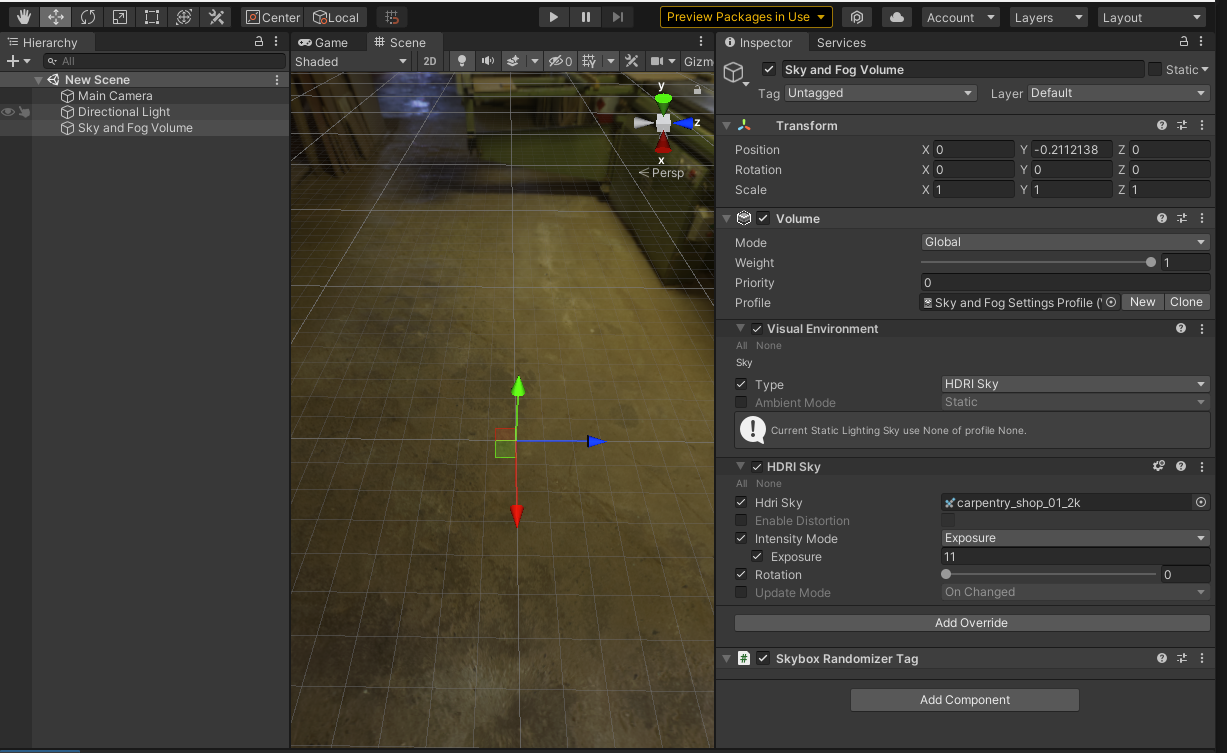Open the Shaded draw mode dropdown
The height and width of the screenshot is (753, 1227).
point(350,61)
